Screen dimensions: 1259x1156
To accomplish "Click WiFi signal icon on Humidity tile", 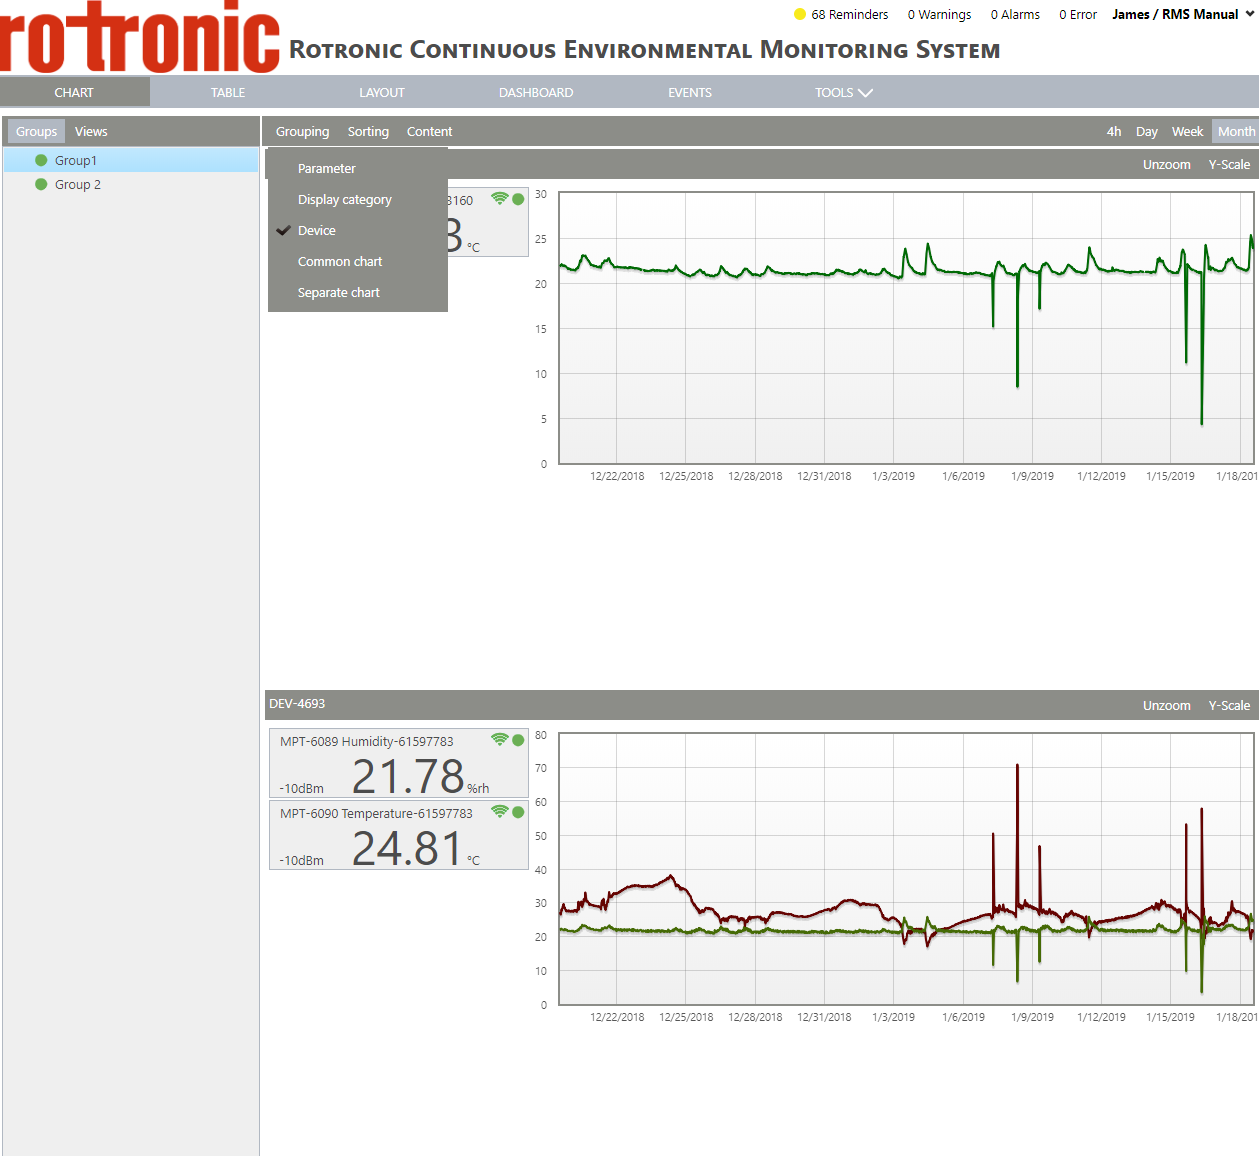I will [x=500, y=740].
